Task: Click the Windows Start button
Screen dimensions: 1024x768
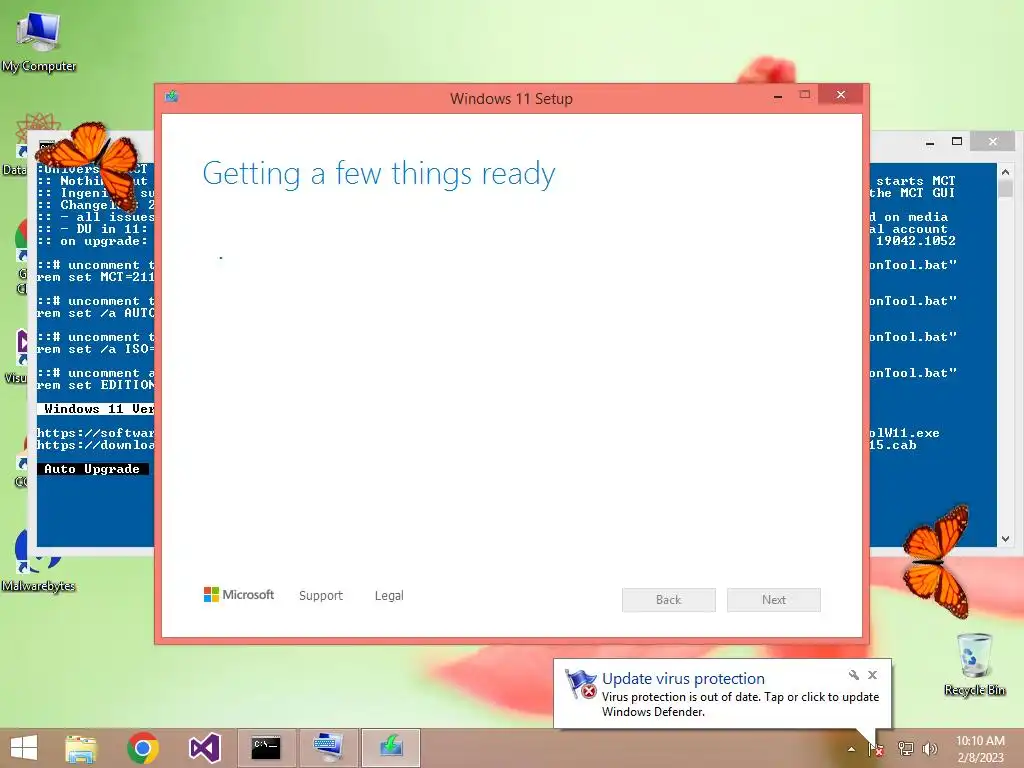Action: coord(24,748)
